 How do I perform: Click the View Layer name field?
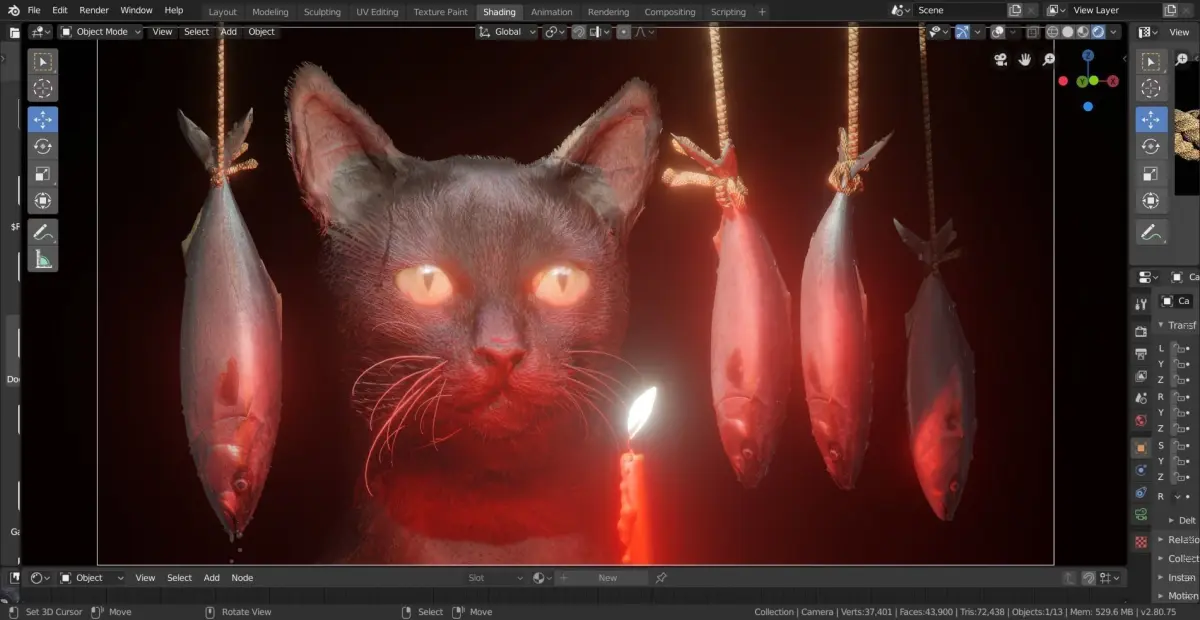[x=1117, y=10]
